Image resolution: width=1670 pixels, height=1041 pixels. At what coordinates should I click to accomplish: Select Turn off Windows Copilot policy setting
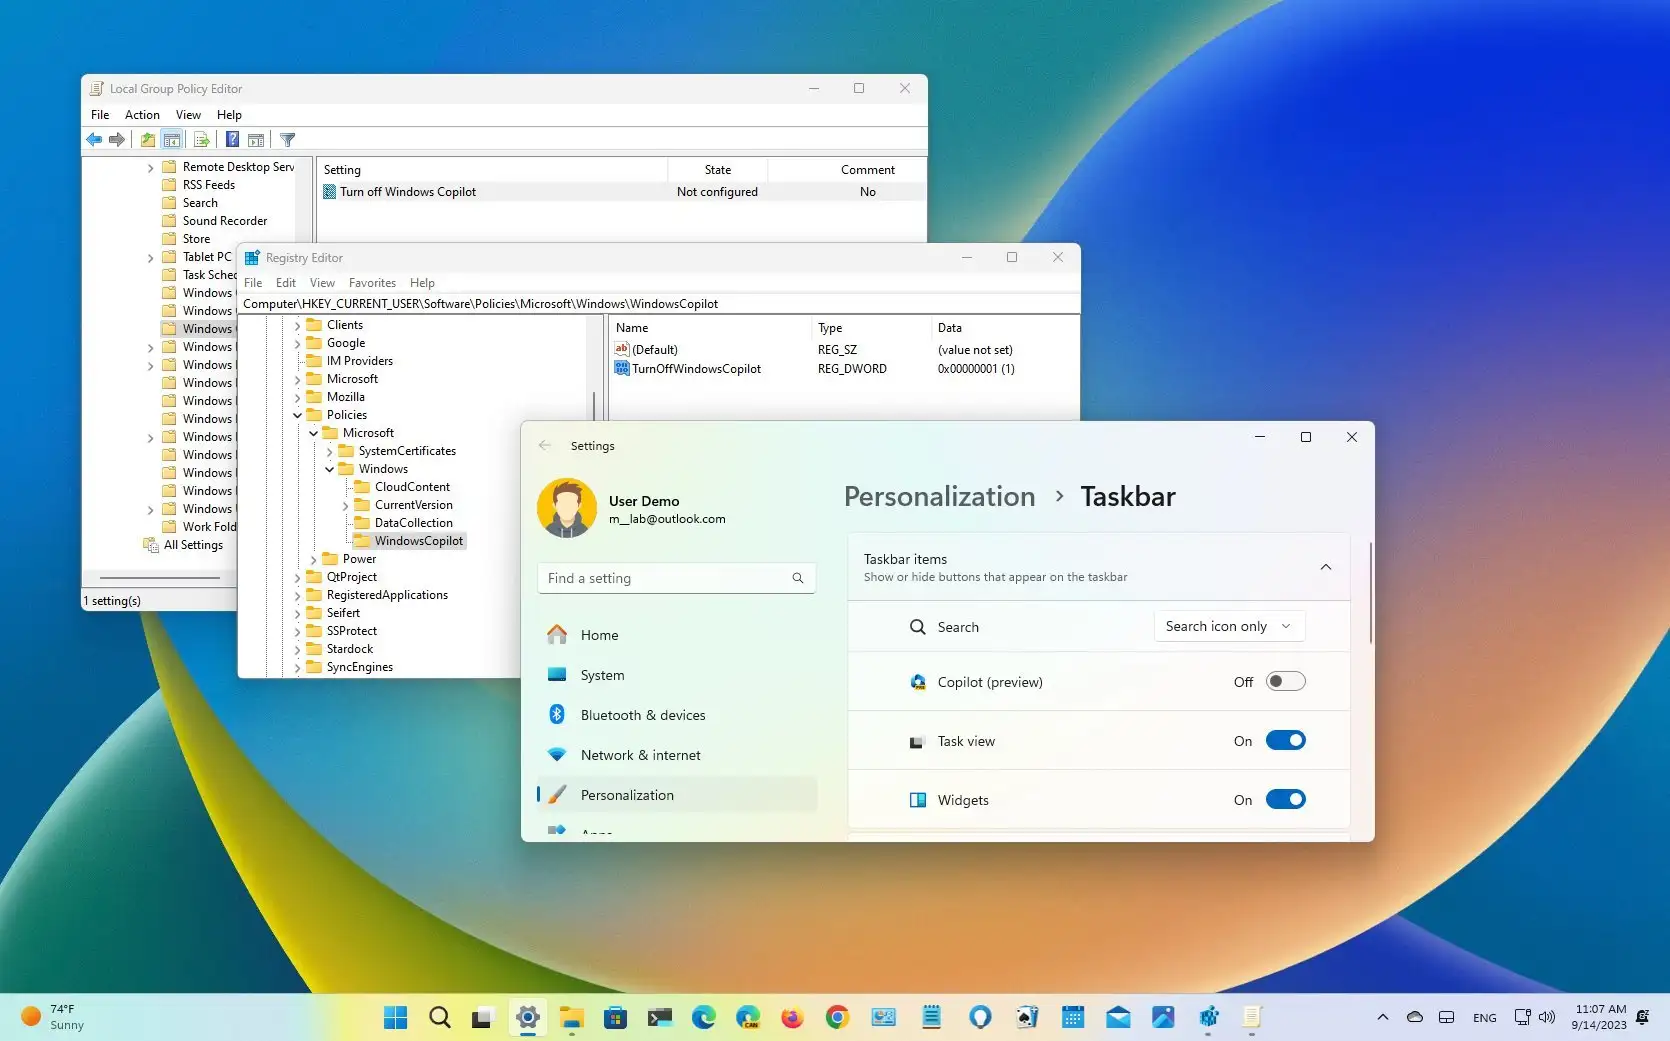[x=407, y=192]
